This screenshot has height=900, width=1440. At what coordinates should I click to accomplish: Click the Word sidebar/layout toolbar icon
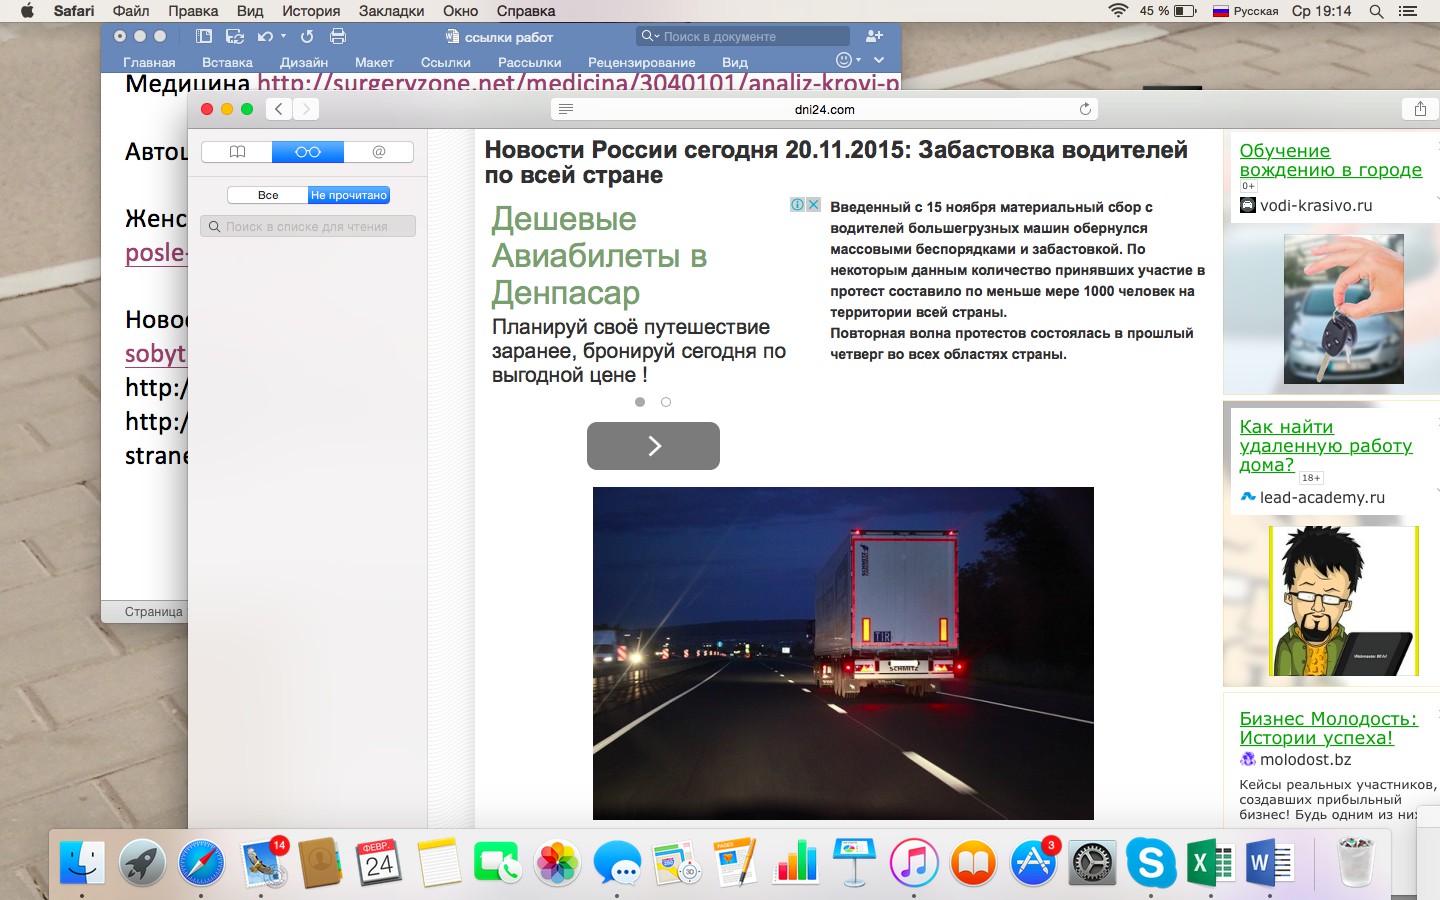204,36
